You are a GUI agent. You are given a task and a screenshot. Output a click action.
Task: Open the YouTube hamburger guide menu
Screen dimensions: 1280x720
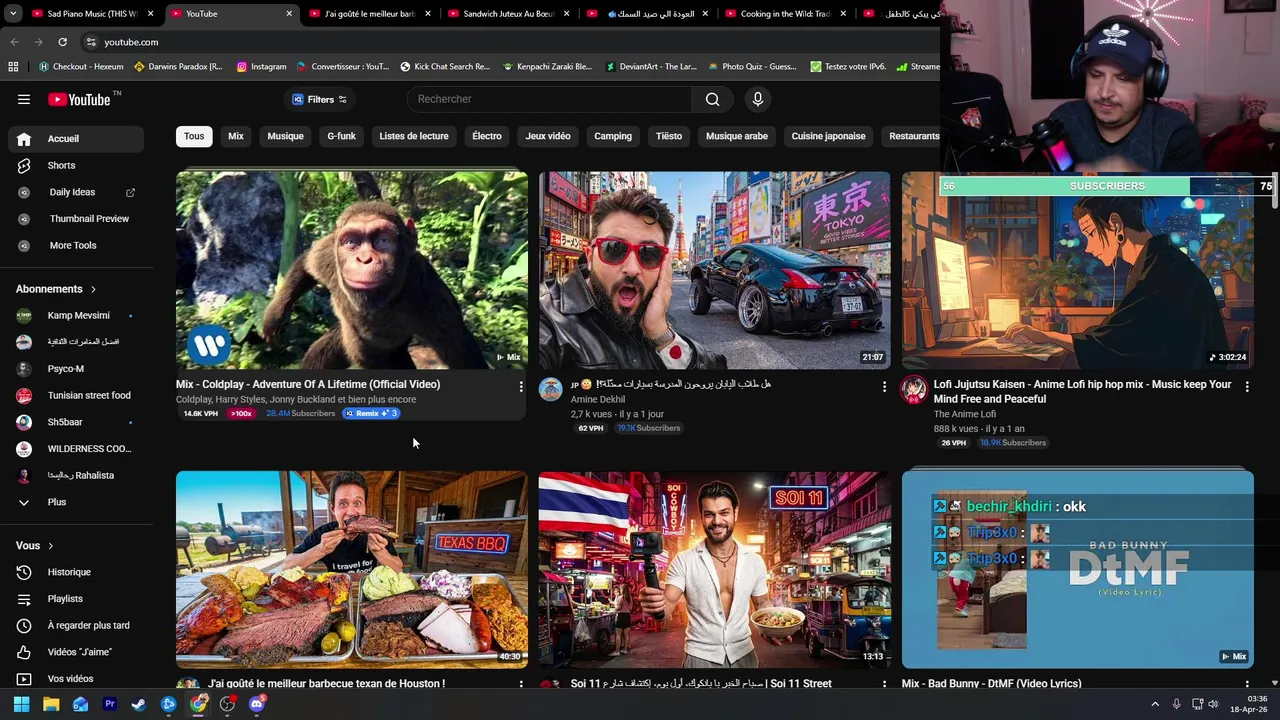coord(24,99)
